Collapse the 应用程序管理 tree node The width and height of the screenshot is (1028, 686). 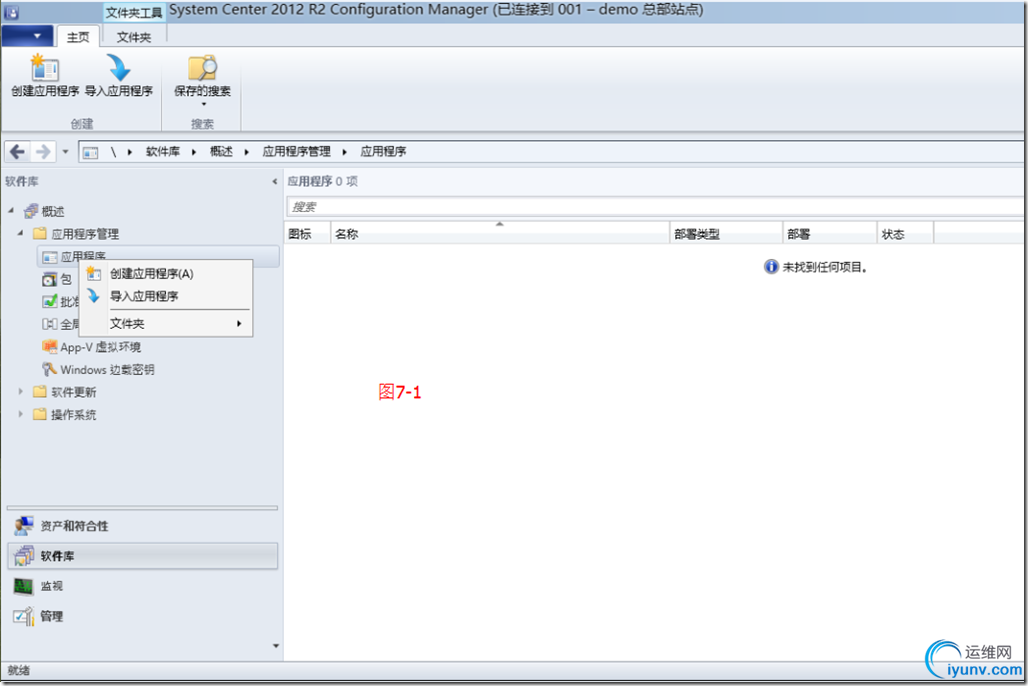(x=20, y=233)
